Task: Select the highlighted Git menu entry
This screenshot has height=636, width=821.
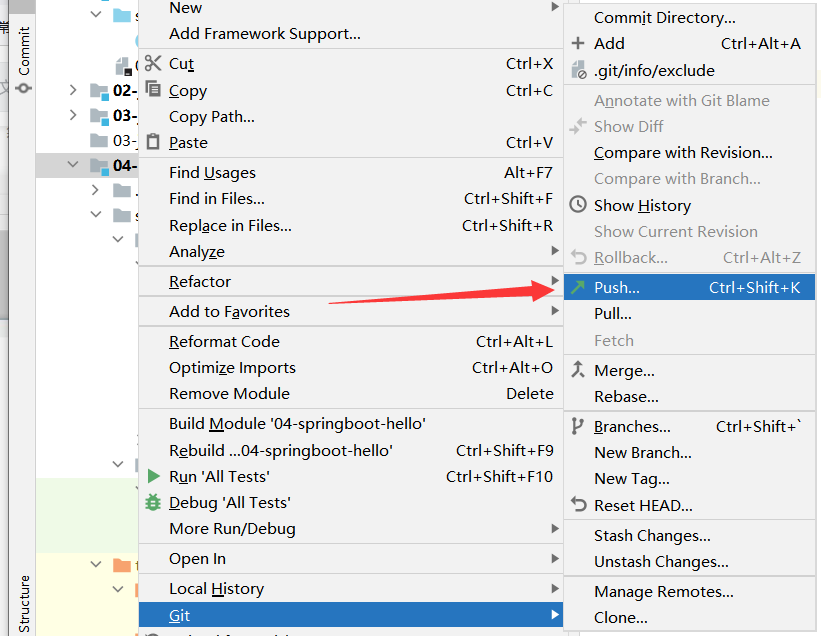Action: click(351, 615)
